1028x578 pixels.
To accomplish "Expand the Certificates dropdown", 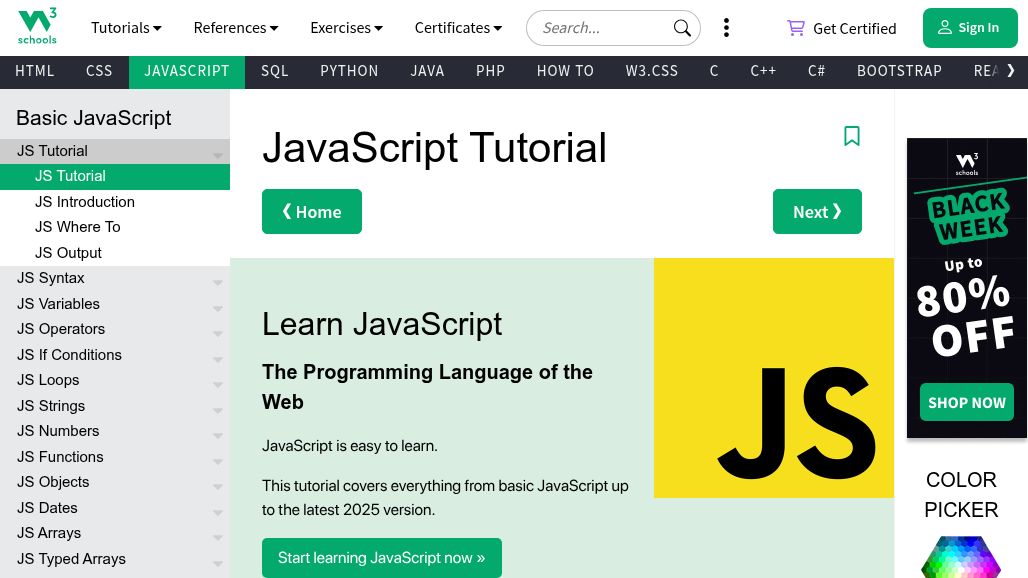I will pos(458,28).
